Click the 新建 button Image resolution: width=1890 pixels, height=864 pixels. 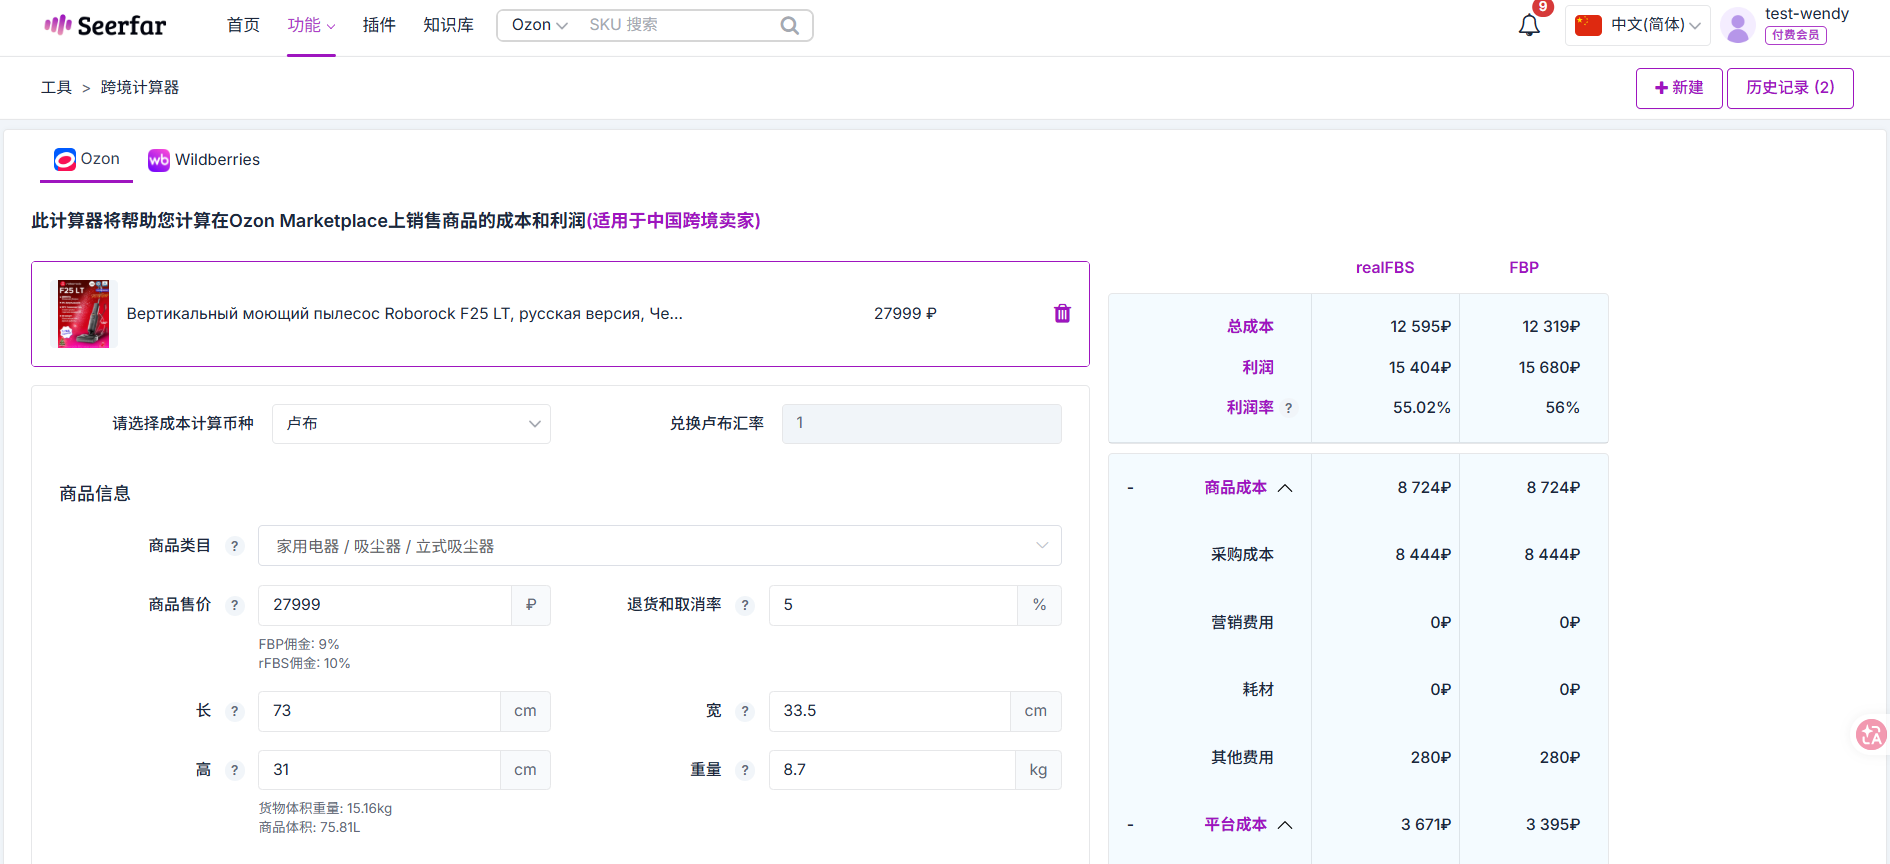click(1679, 88)
